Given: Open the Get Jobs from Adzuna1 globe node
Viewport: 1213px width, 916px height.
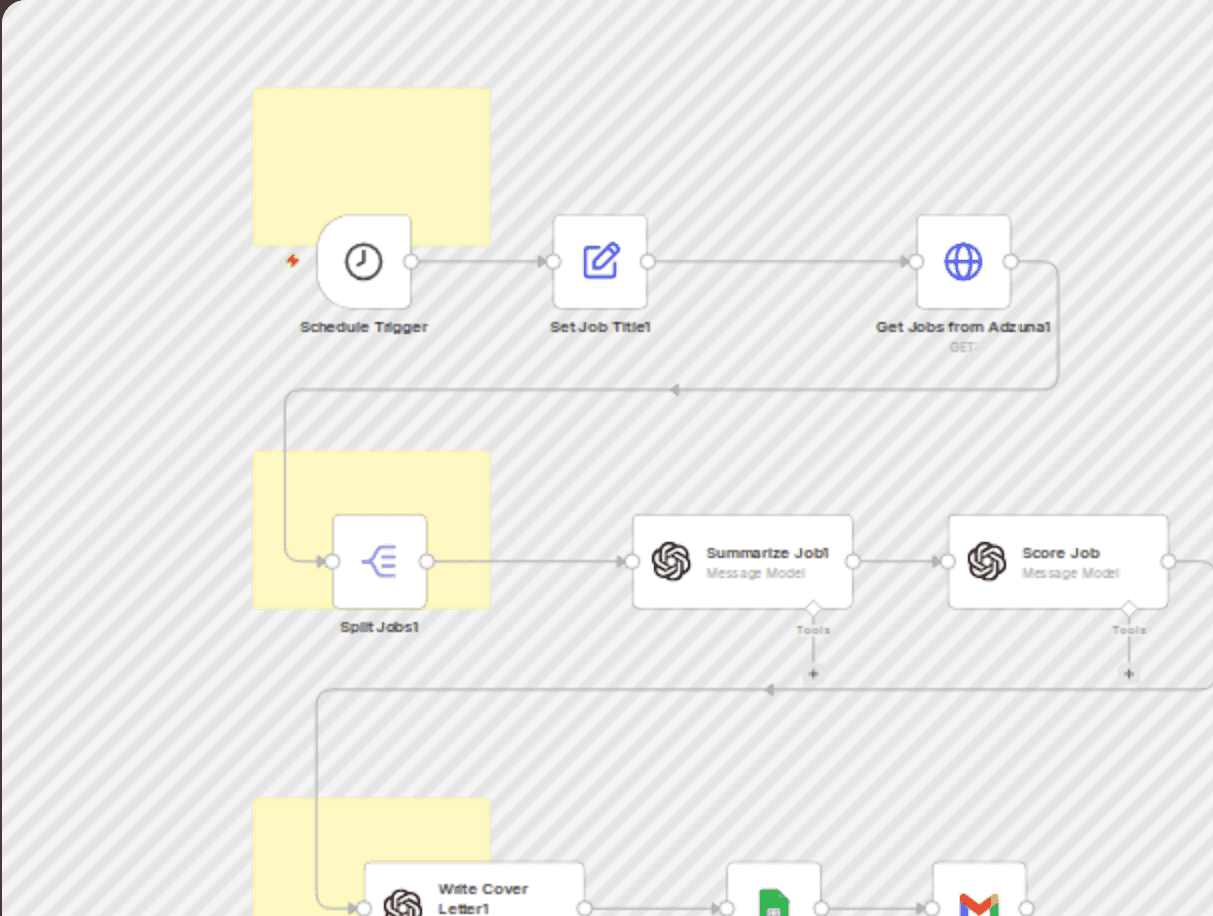Looking at the screenshot, I should point(964,262).
